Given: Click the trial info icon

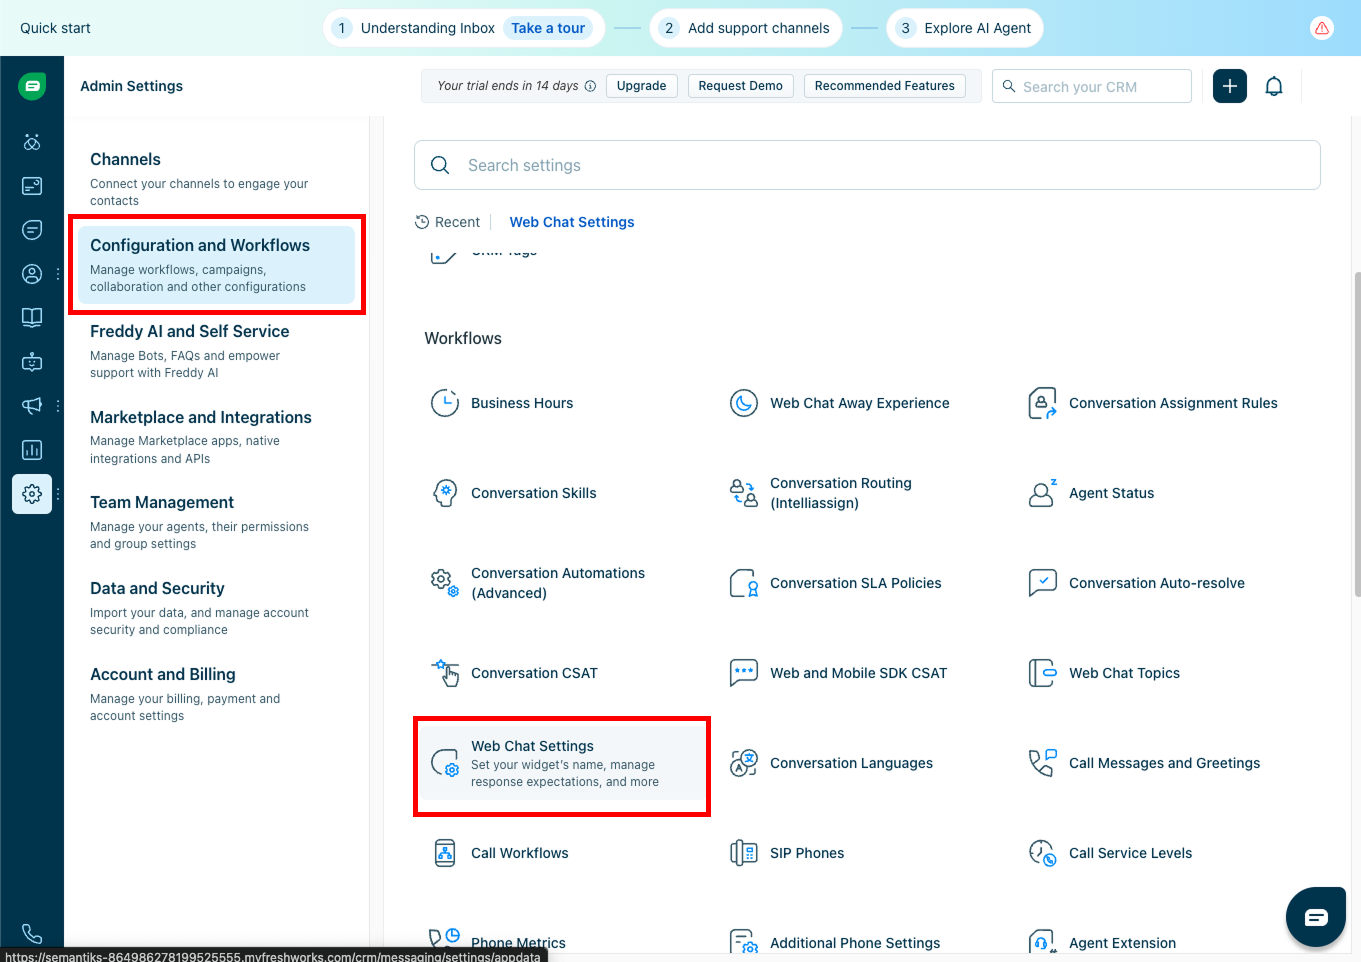Looking at the screenshot, I should (x=590, y=86).
